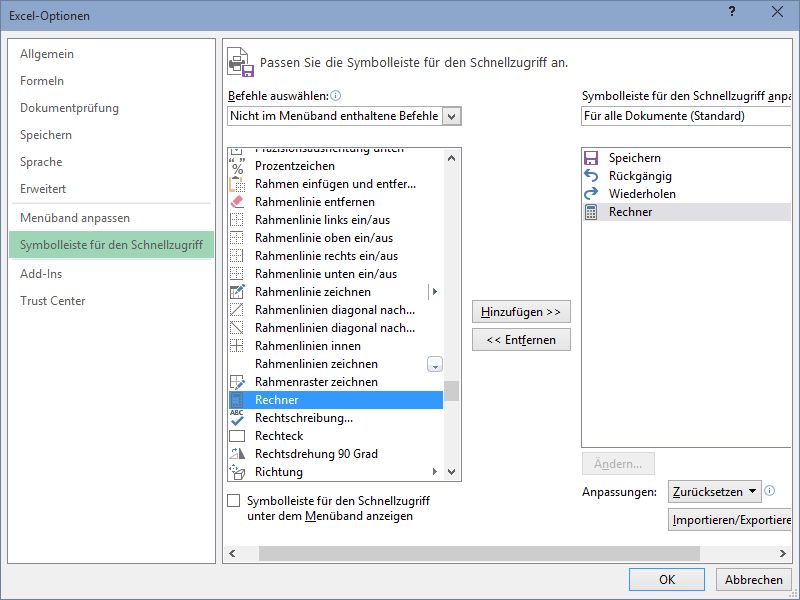Expand the Rahmenlinie zeichnen submenu arrow
Image resolution: width=800 pixels, height=600 pixels.
tap(435, 292)
